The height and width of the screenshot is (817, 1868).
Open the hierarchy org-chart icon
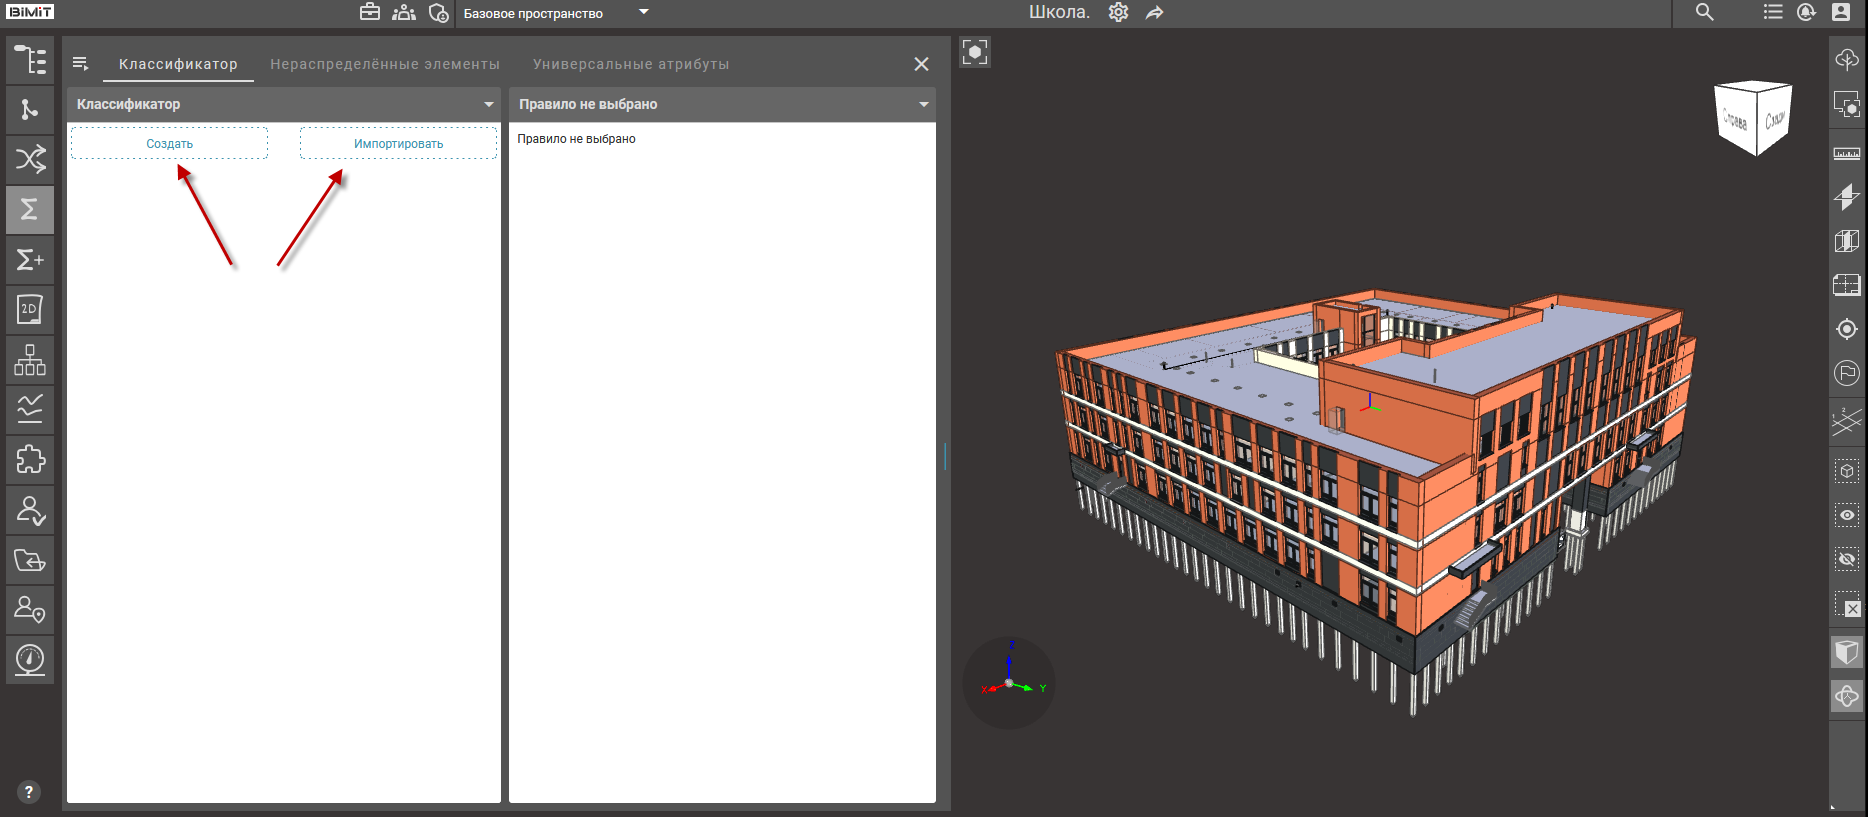pyautogui.click(x=30, y=360)
